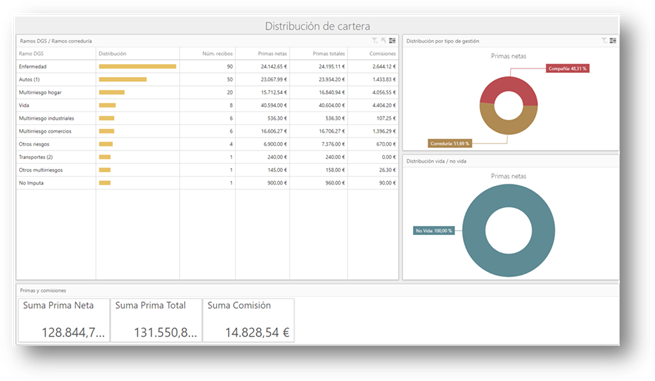This screenshot has width=655, height=381.
Task: Clear filter icon in Distribución por tipo de gestión
Action: coord(604,41)
